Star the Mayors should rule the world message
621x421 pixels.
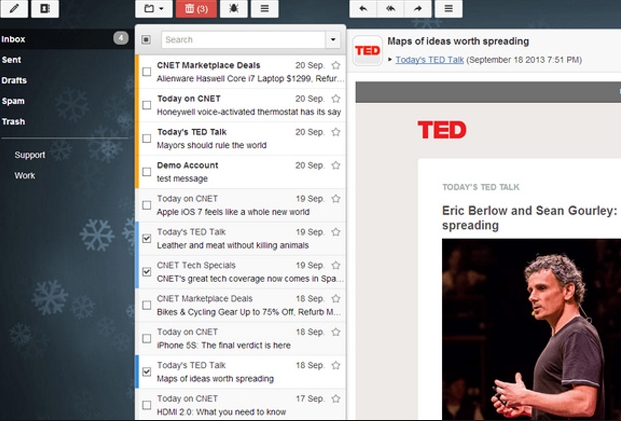(336, 132)
